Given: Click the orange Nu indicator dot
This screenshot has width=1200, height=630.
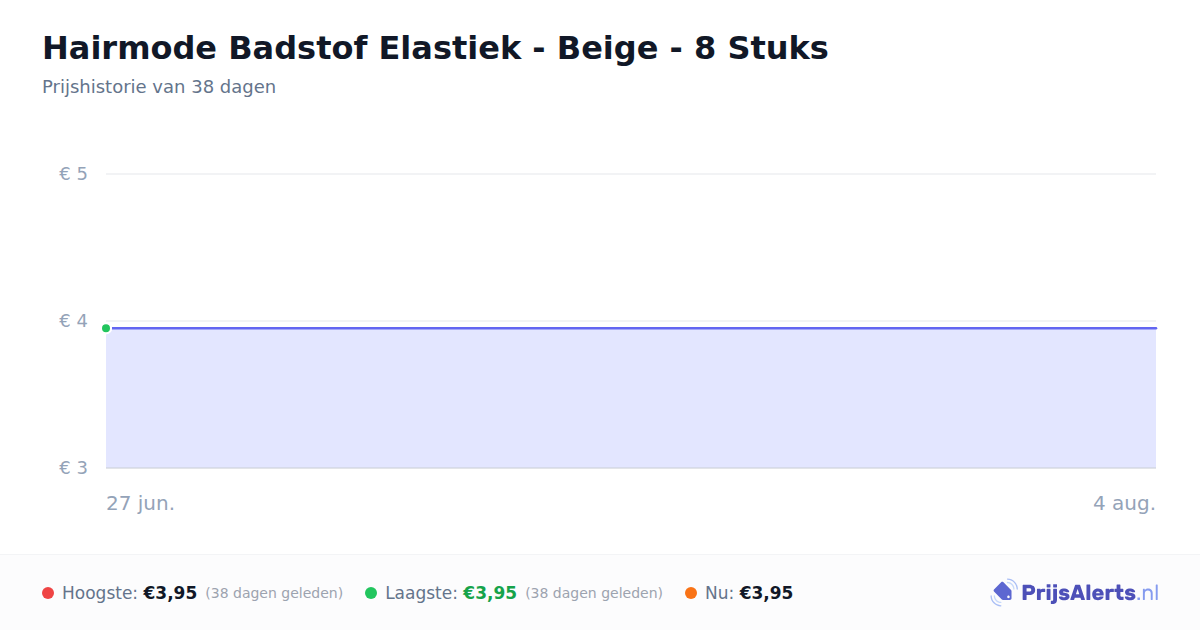Looking at the screenshot, I should (x=691, y=593).
